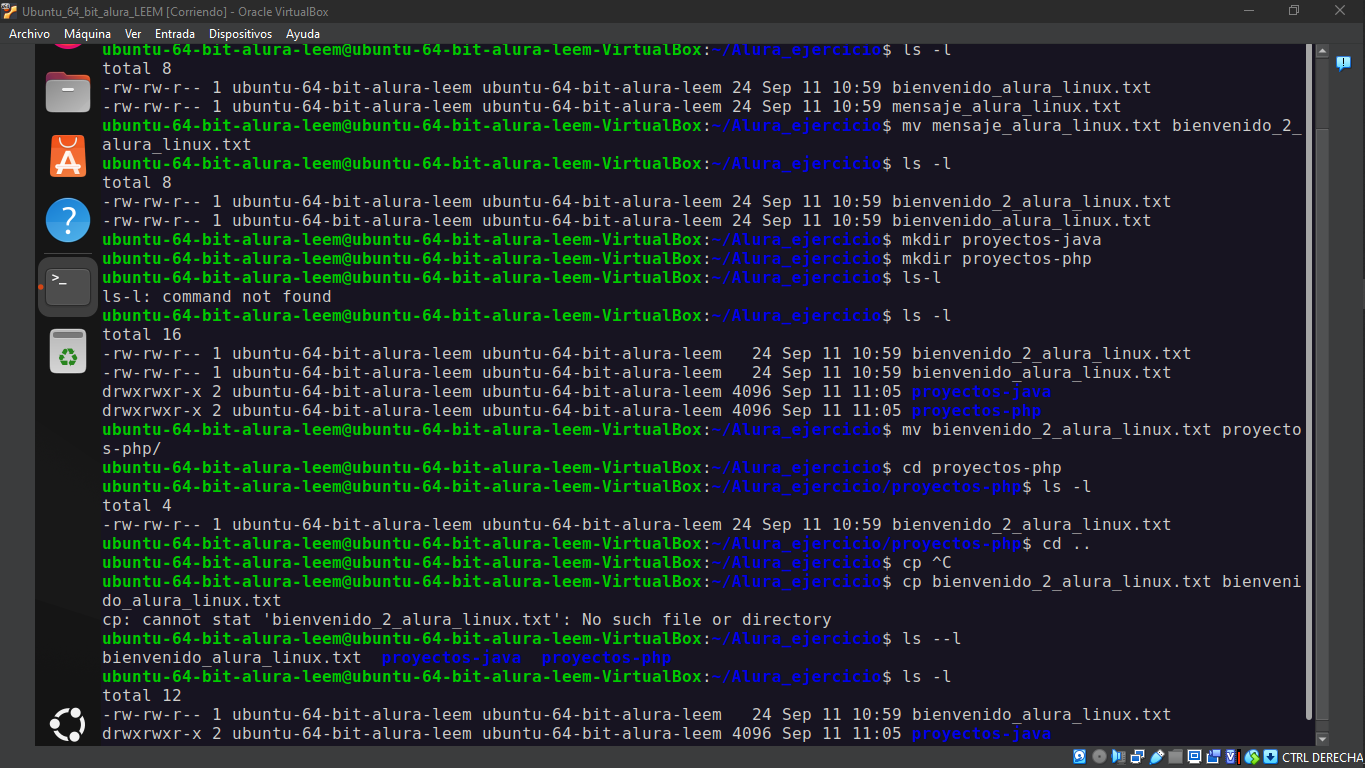The width and height of the screenshot is (1365, 768).
Task: Click 'bienvenido_alura_linux.txt' in the 'ls --l' output
Action: tap(232, 658)
